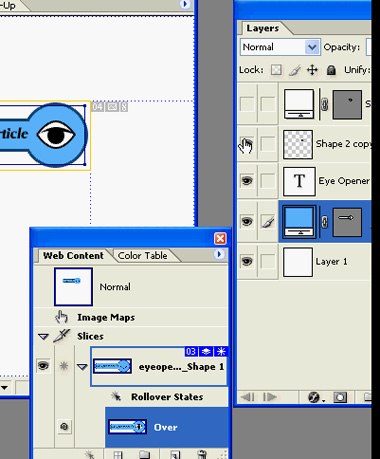Toggle visibility of Shape 2 copy layer
Screen dimensions: 380x459
pos(247,144)
